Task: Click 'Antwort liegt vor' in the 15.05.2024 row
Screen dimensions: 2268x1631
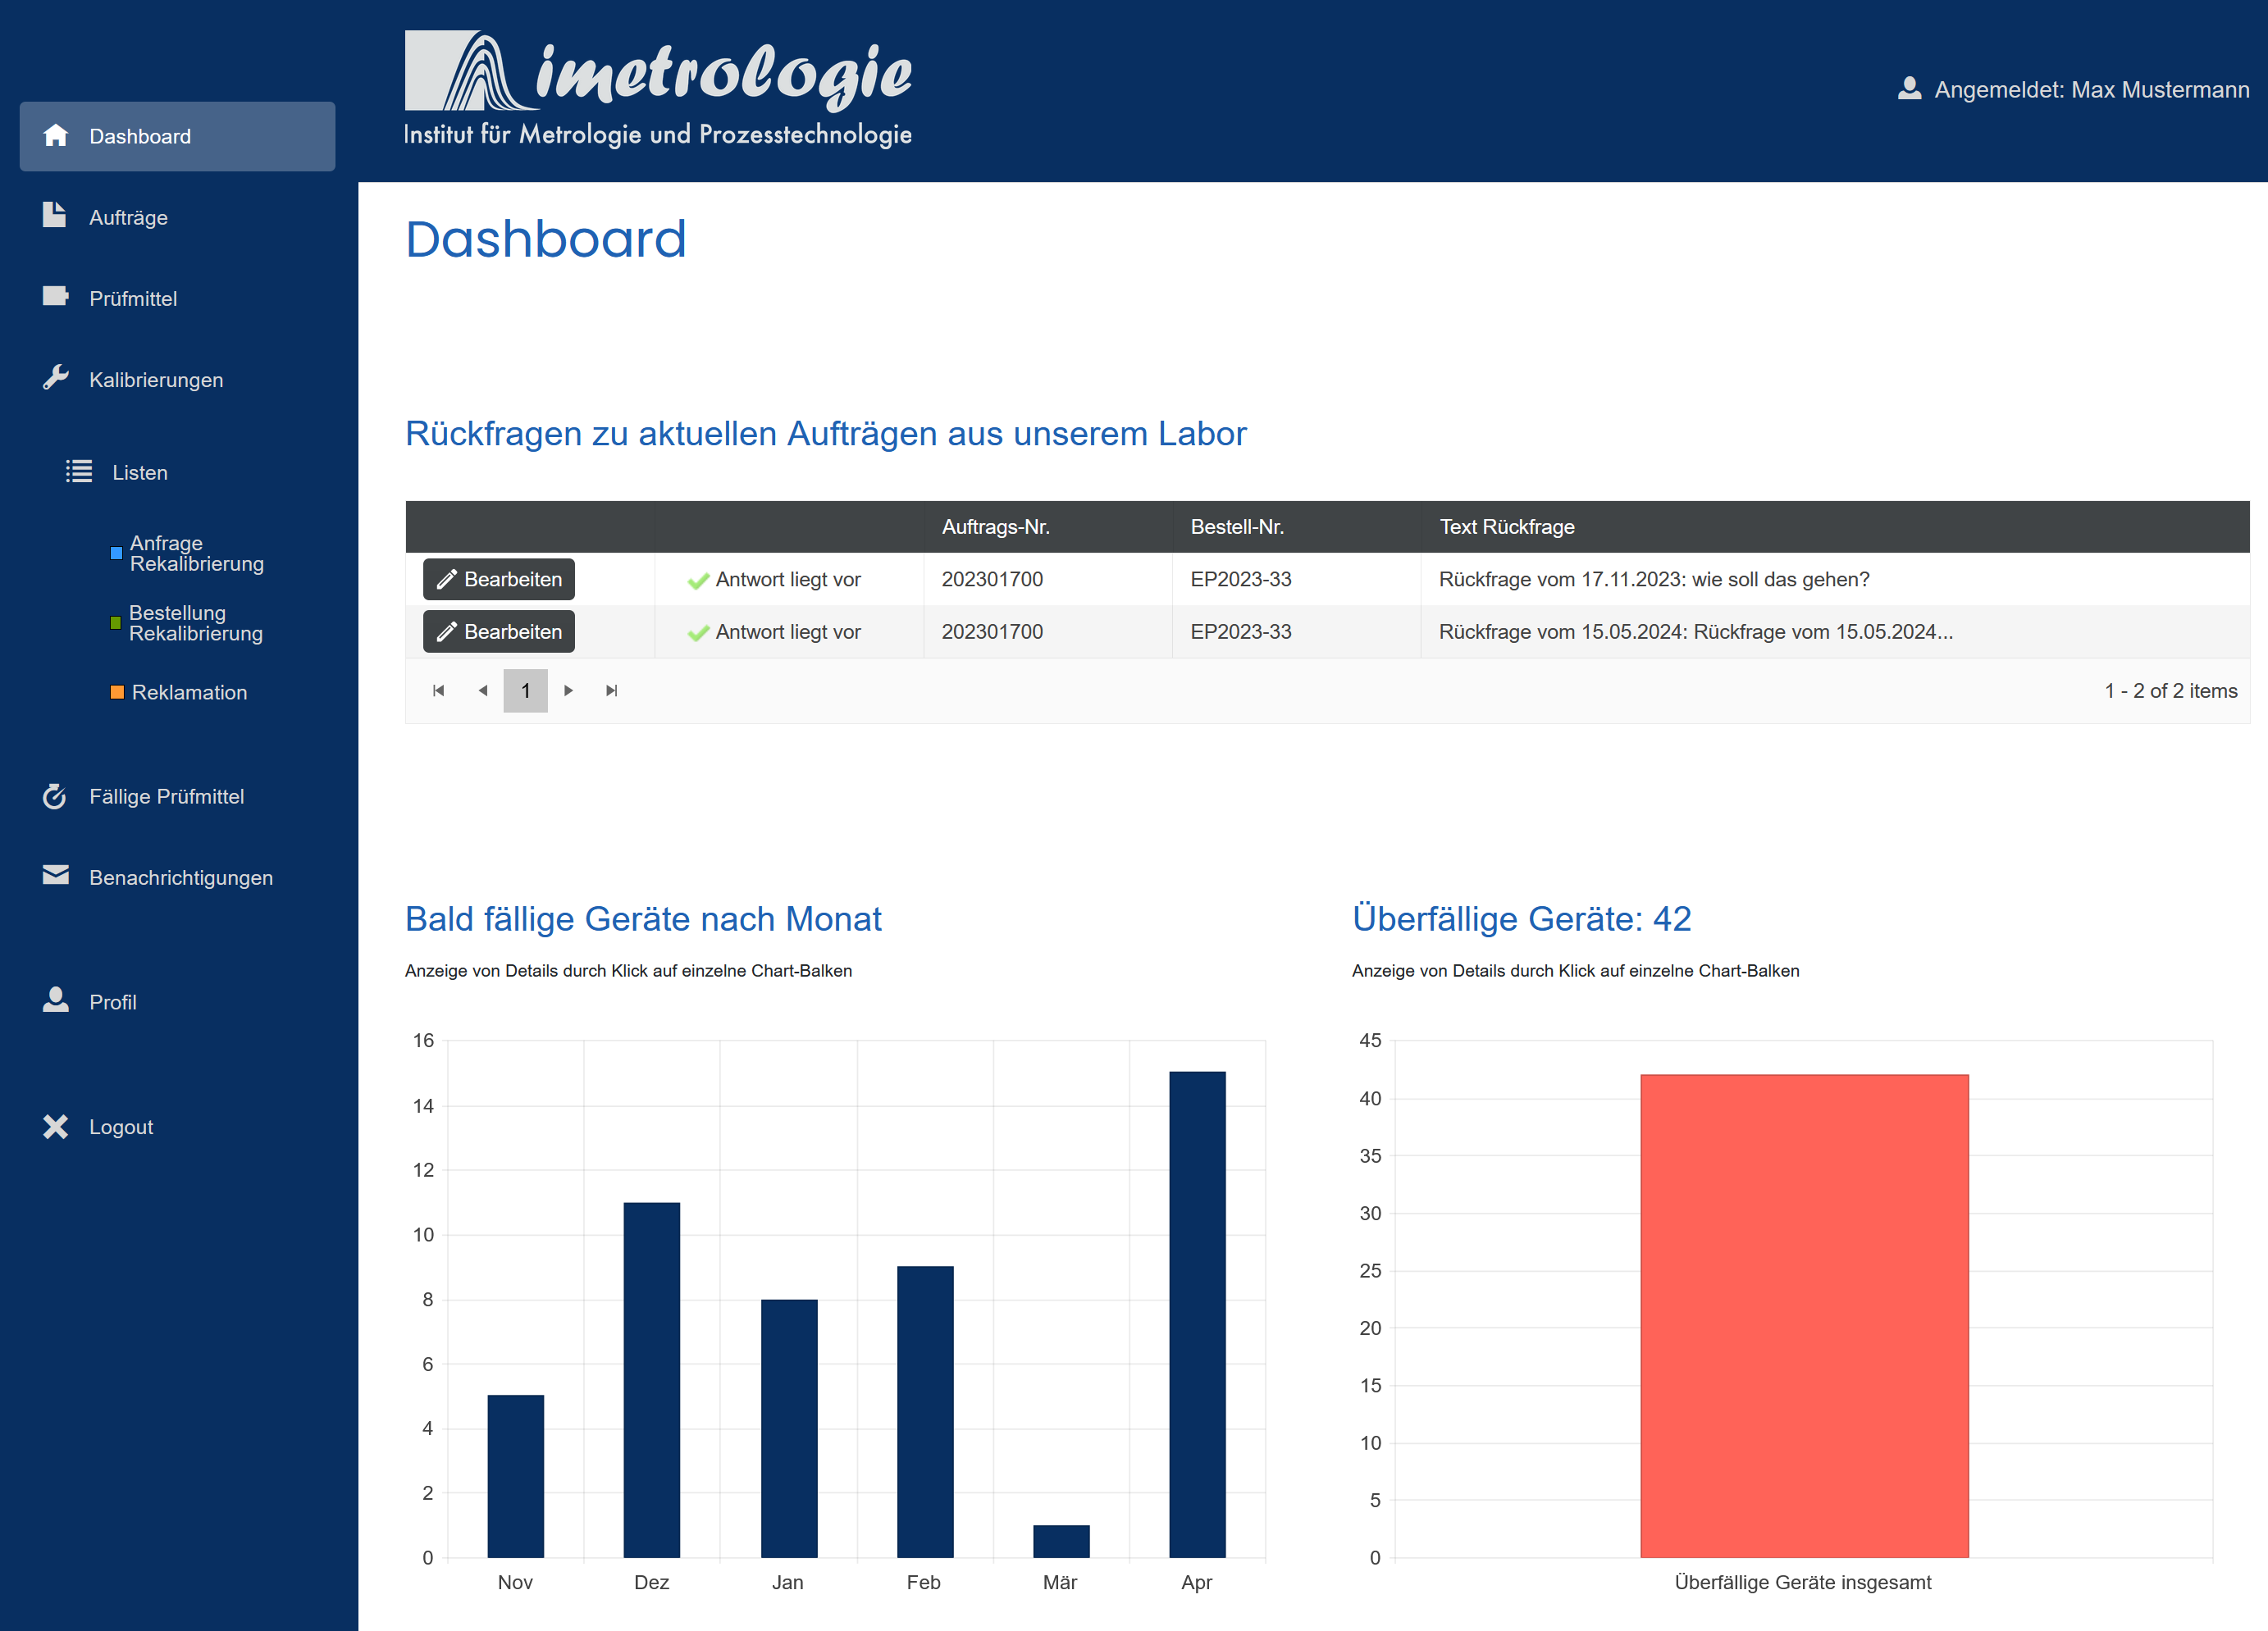Action: 788,632
